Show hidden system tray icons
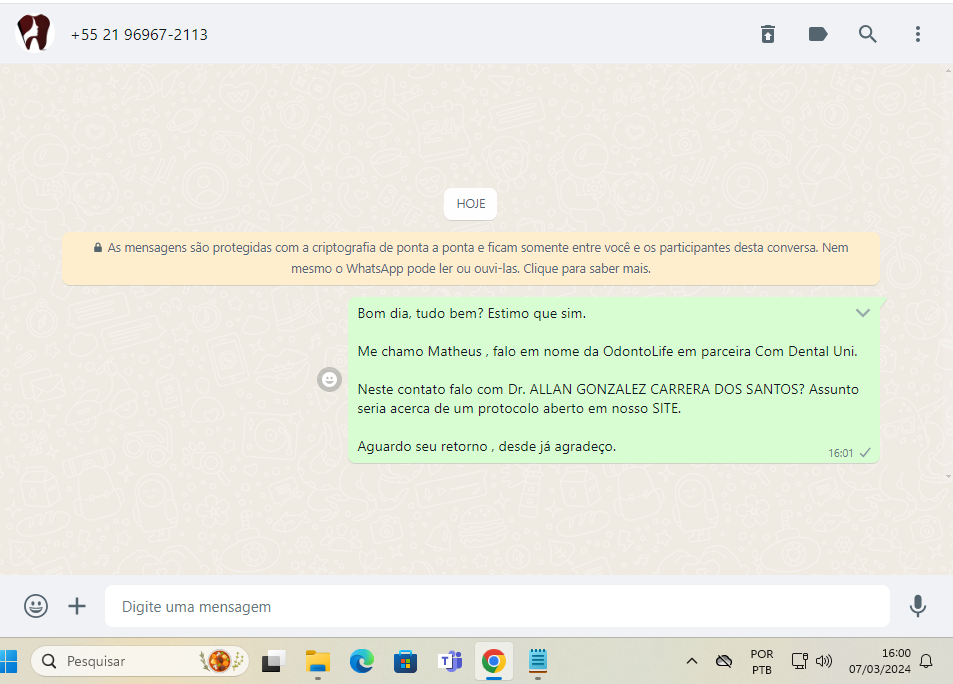 692,661
